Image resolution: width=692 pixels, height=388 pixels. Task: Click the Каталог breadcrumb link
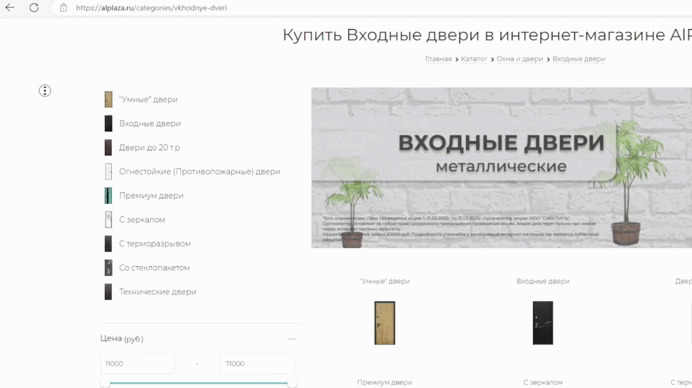(x=474, y=59)
